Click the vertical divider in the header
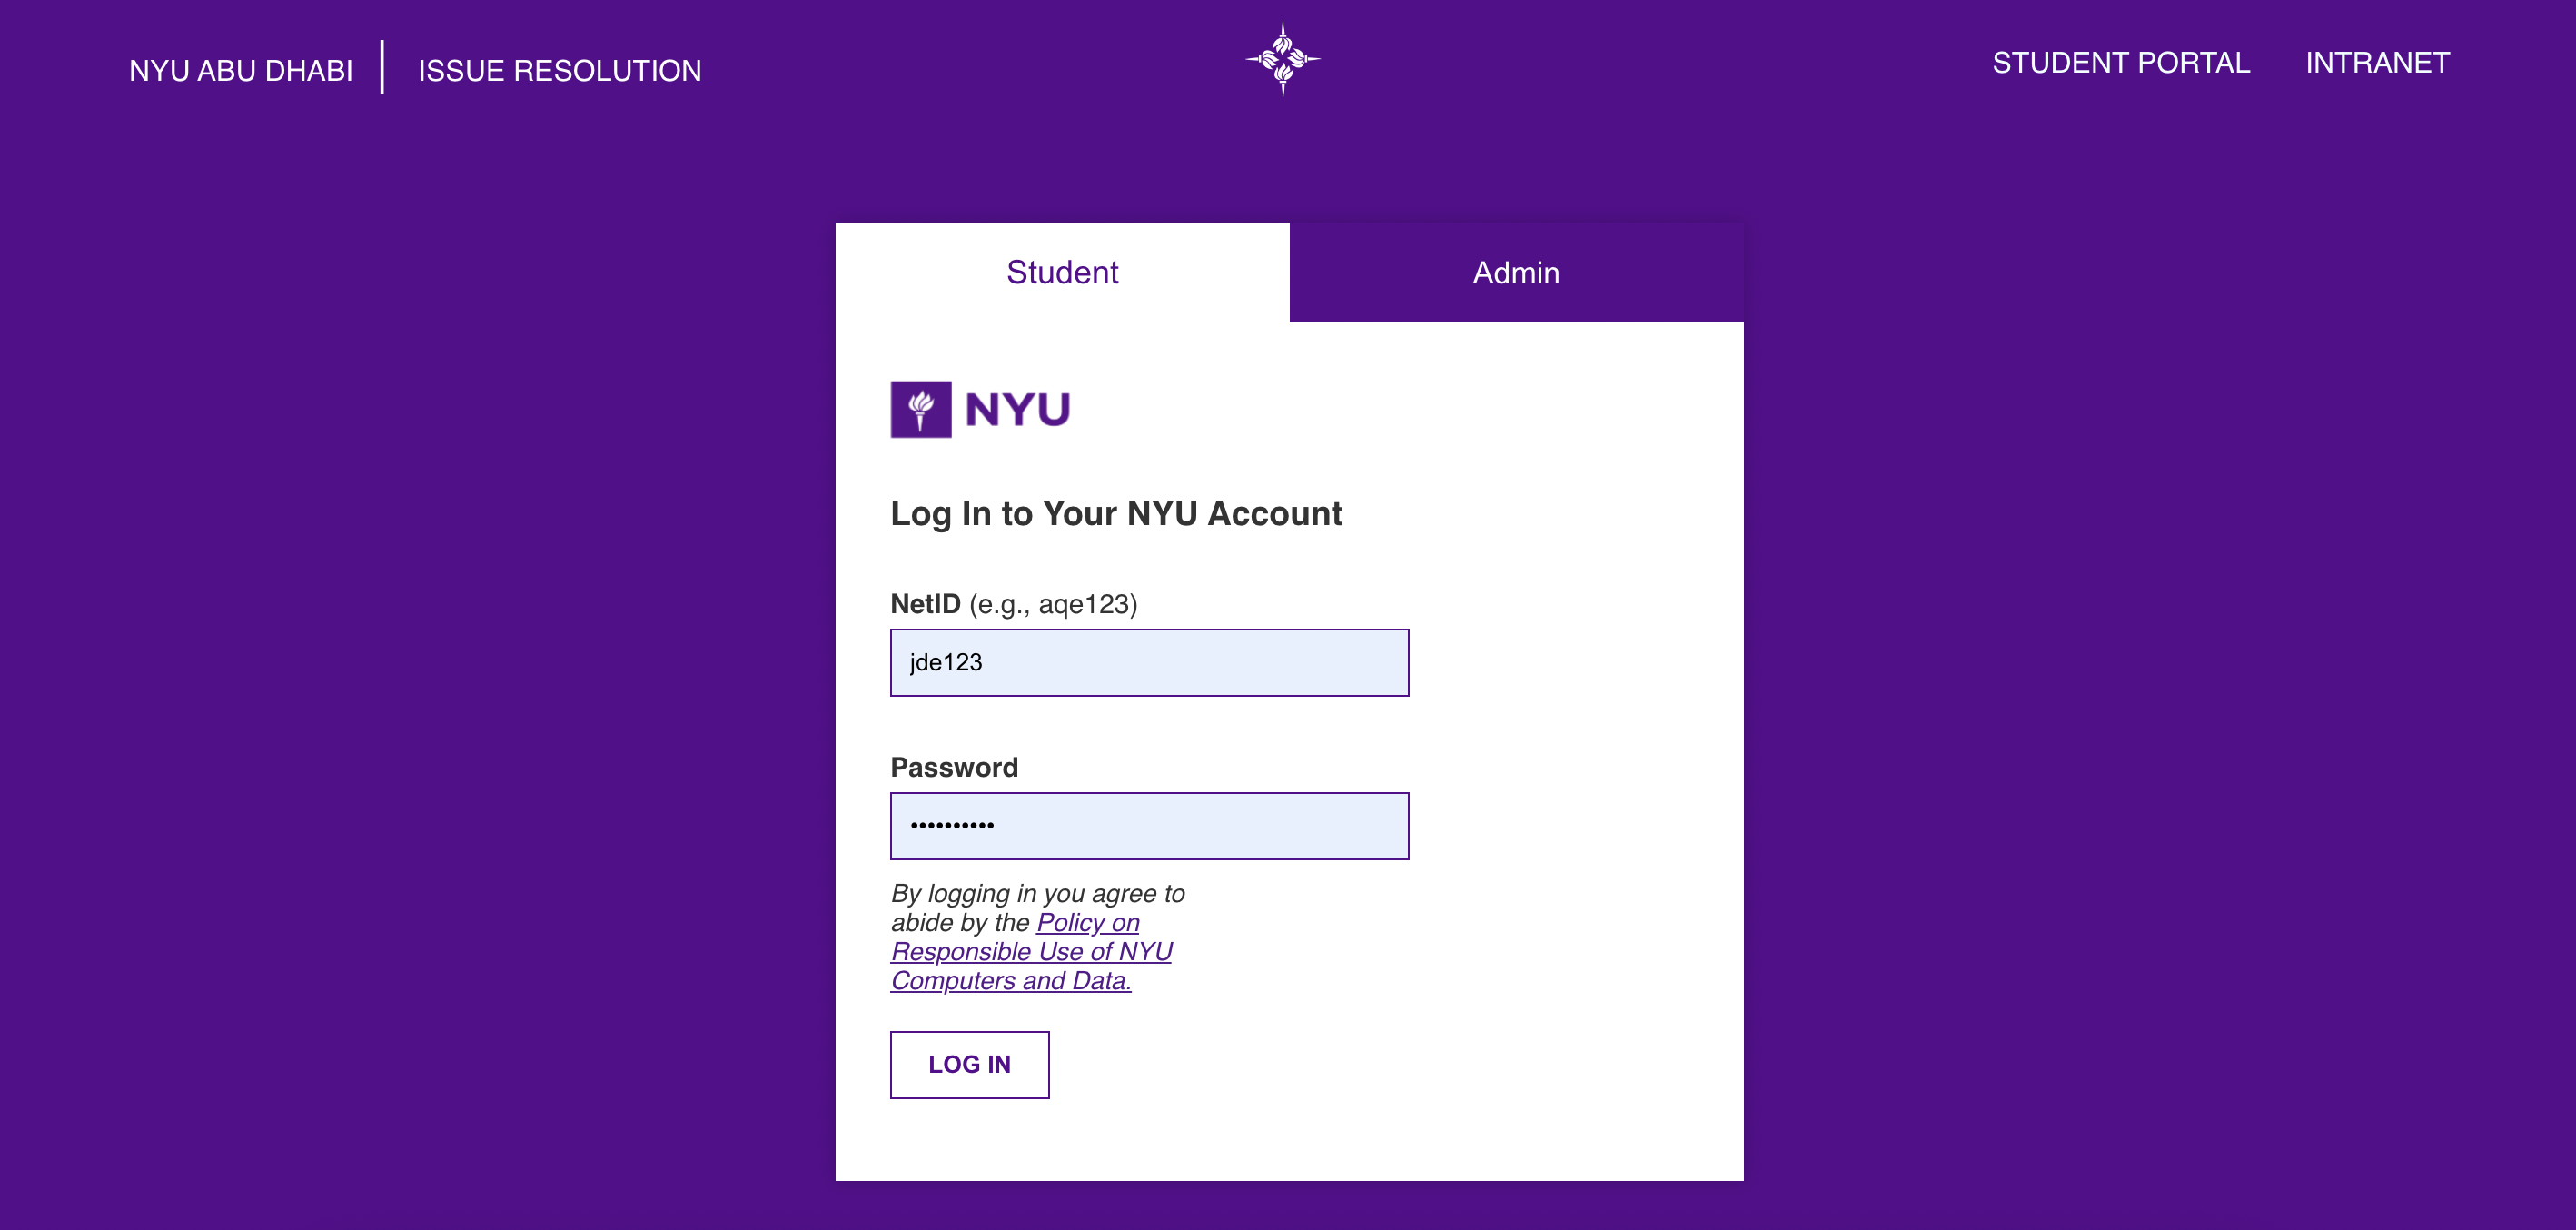2576x1230 pixels. [382, 68]
